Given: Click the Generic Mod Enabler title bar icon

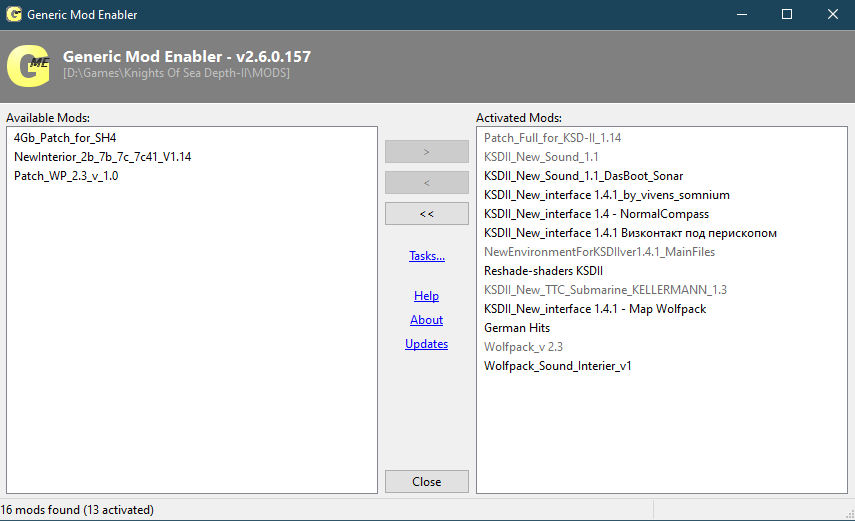Looking at the screenshot, I should [14, 14].
